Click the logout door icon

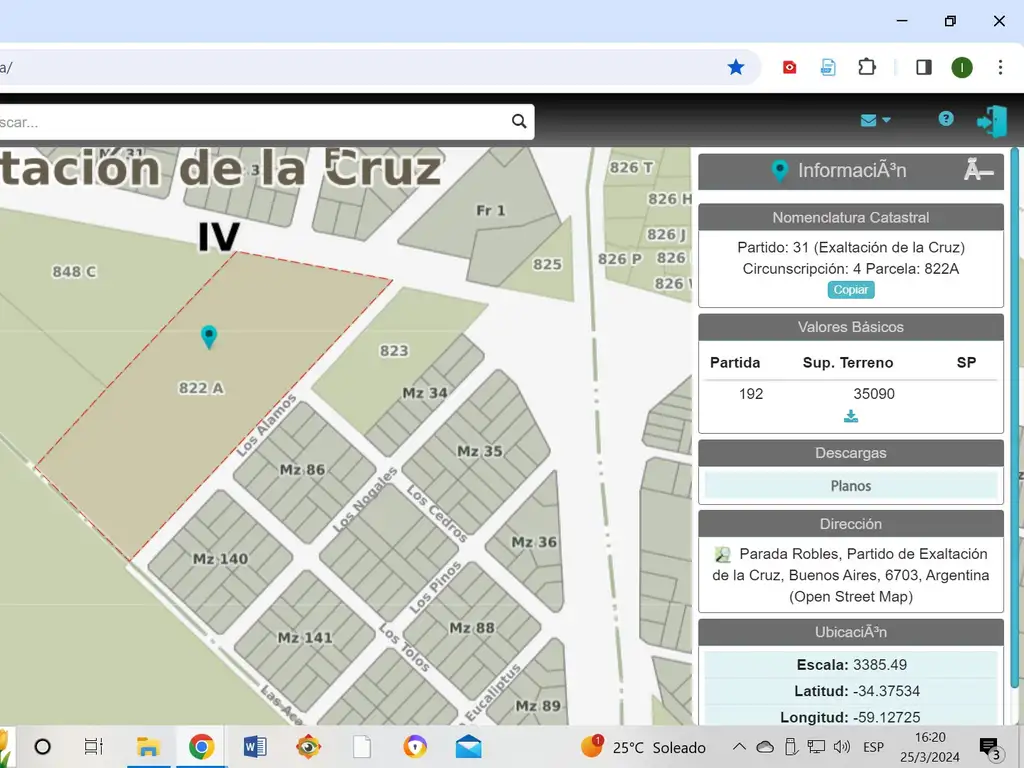[991, 121]
